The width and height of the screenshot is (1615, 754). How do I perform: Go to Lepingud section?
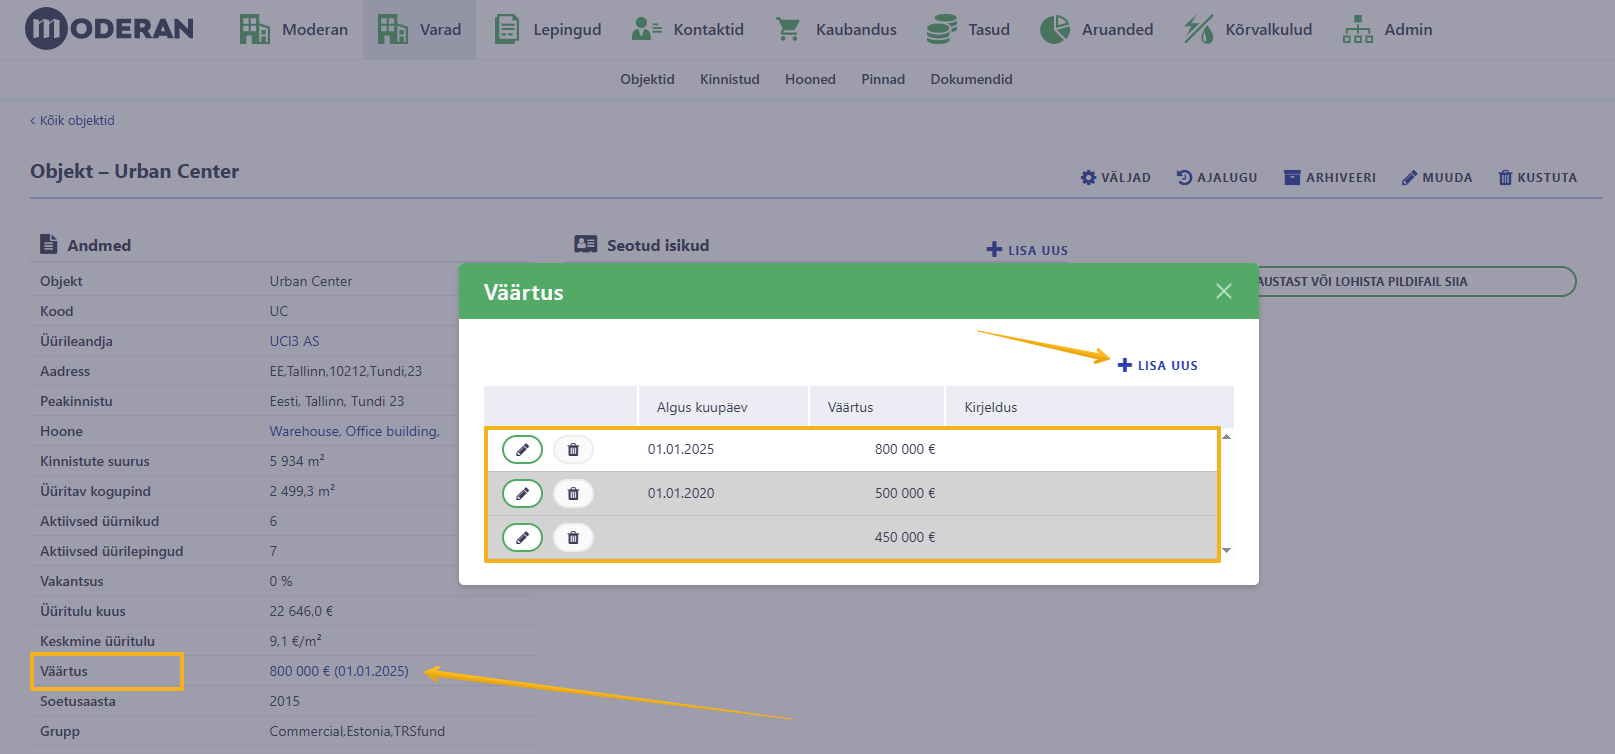[x=548, y=30]
